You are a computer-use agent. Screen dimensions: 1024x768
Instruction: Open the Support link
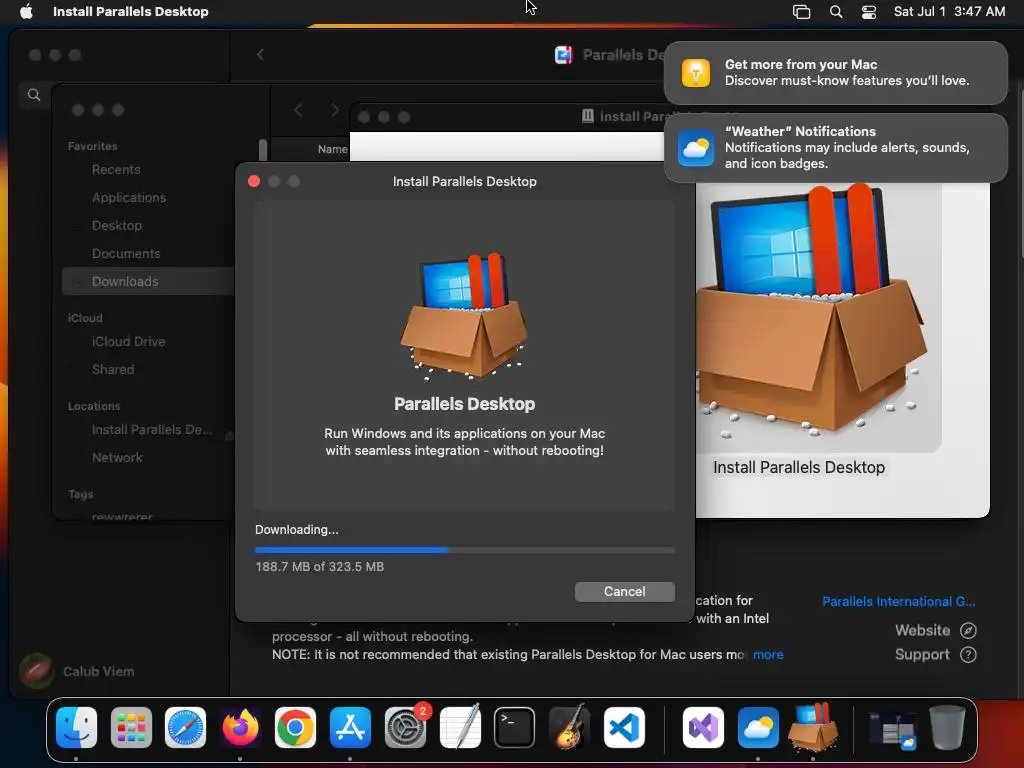[x=936, y=654]
